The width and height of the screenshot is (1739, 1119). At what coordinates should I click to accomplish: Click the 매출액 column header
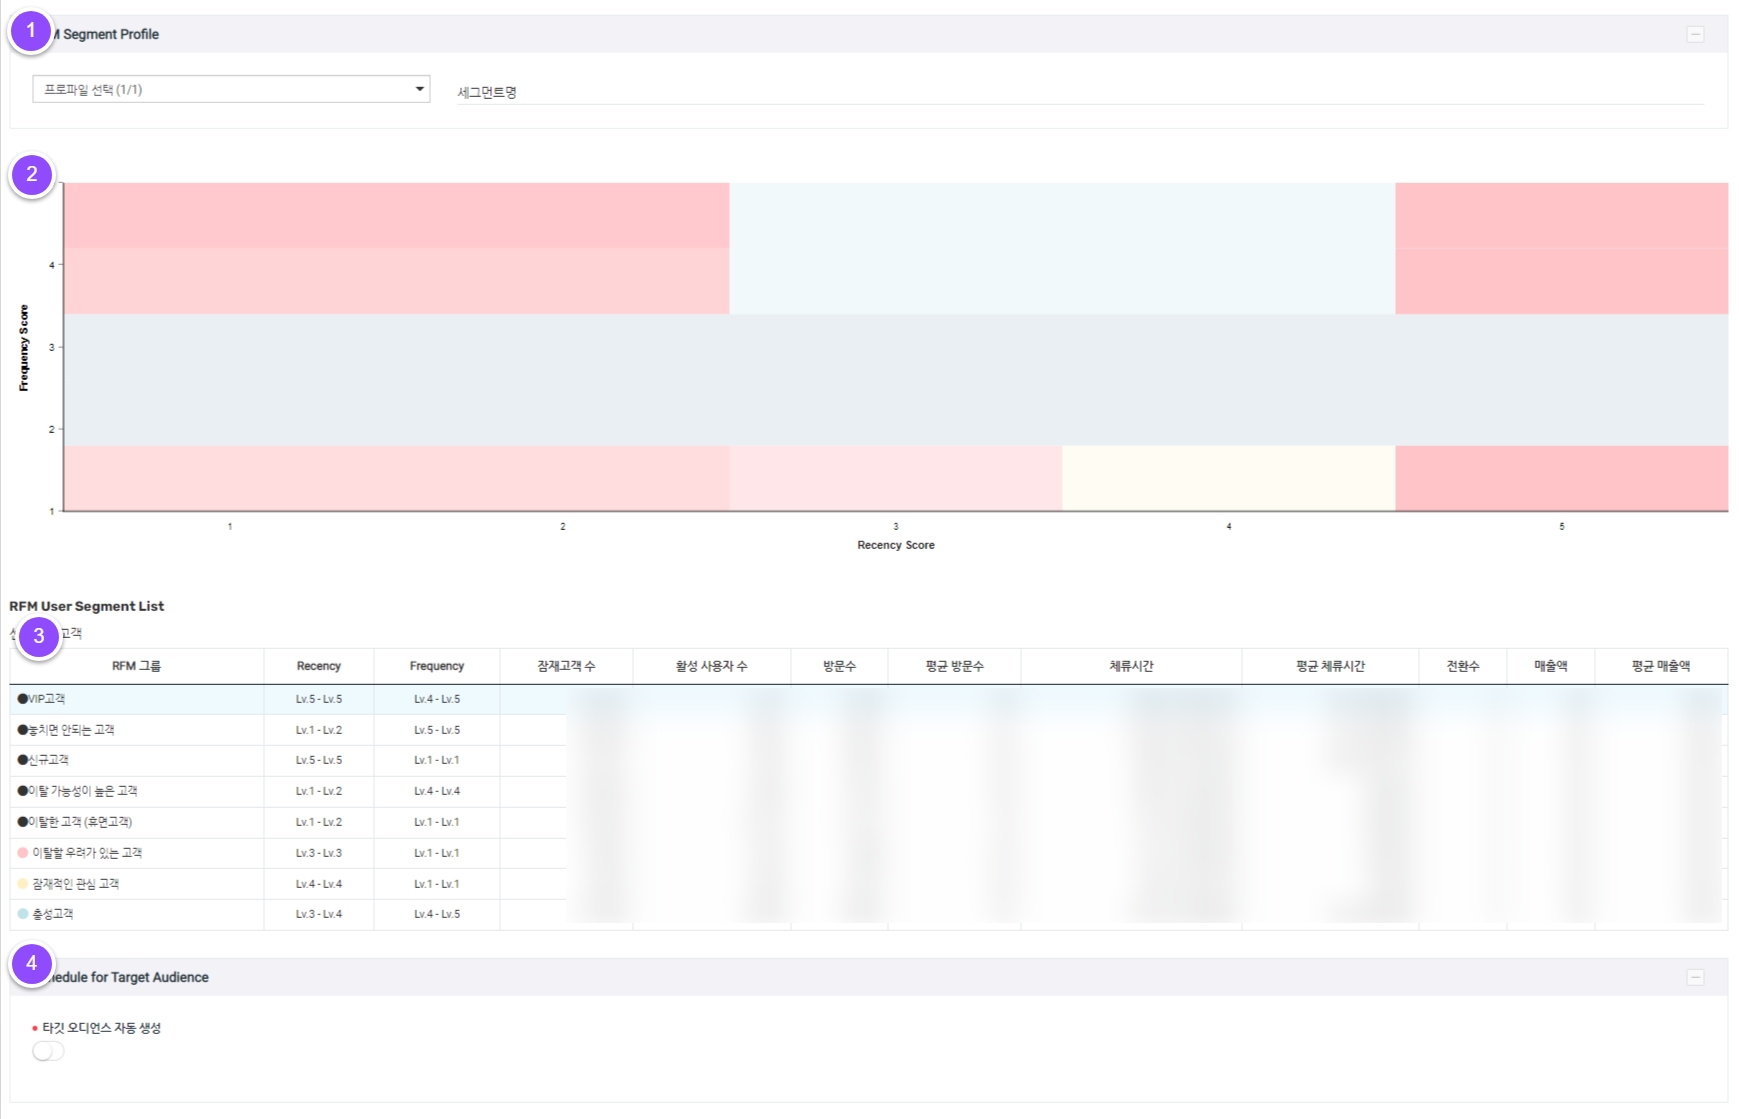coord(1550,666)
